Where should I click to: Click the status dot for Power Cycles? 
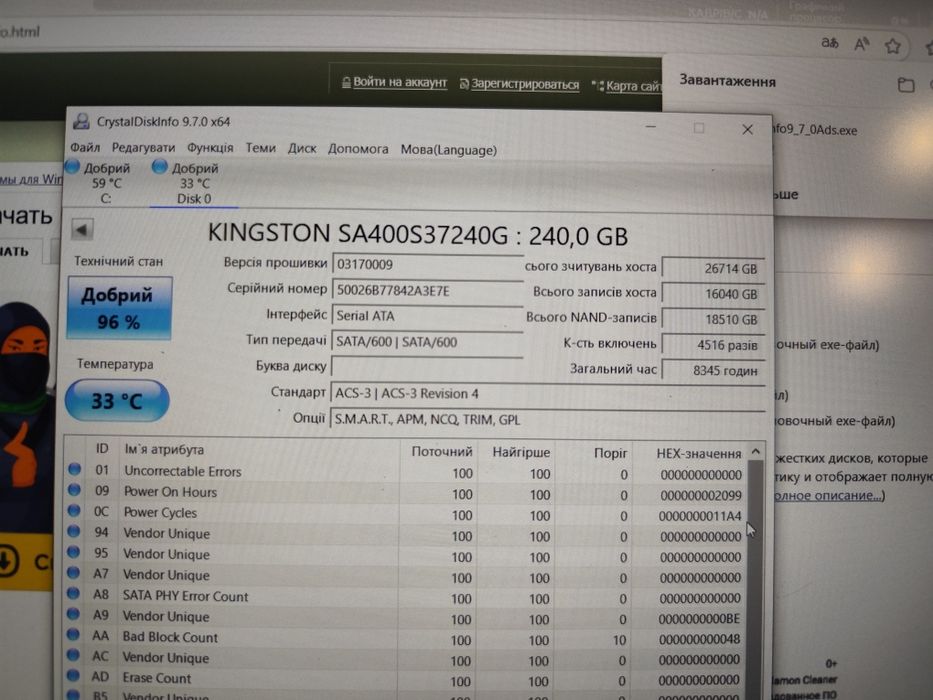pyautogui.click(x=74, y=511)
